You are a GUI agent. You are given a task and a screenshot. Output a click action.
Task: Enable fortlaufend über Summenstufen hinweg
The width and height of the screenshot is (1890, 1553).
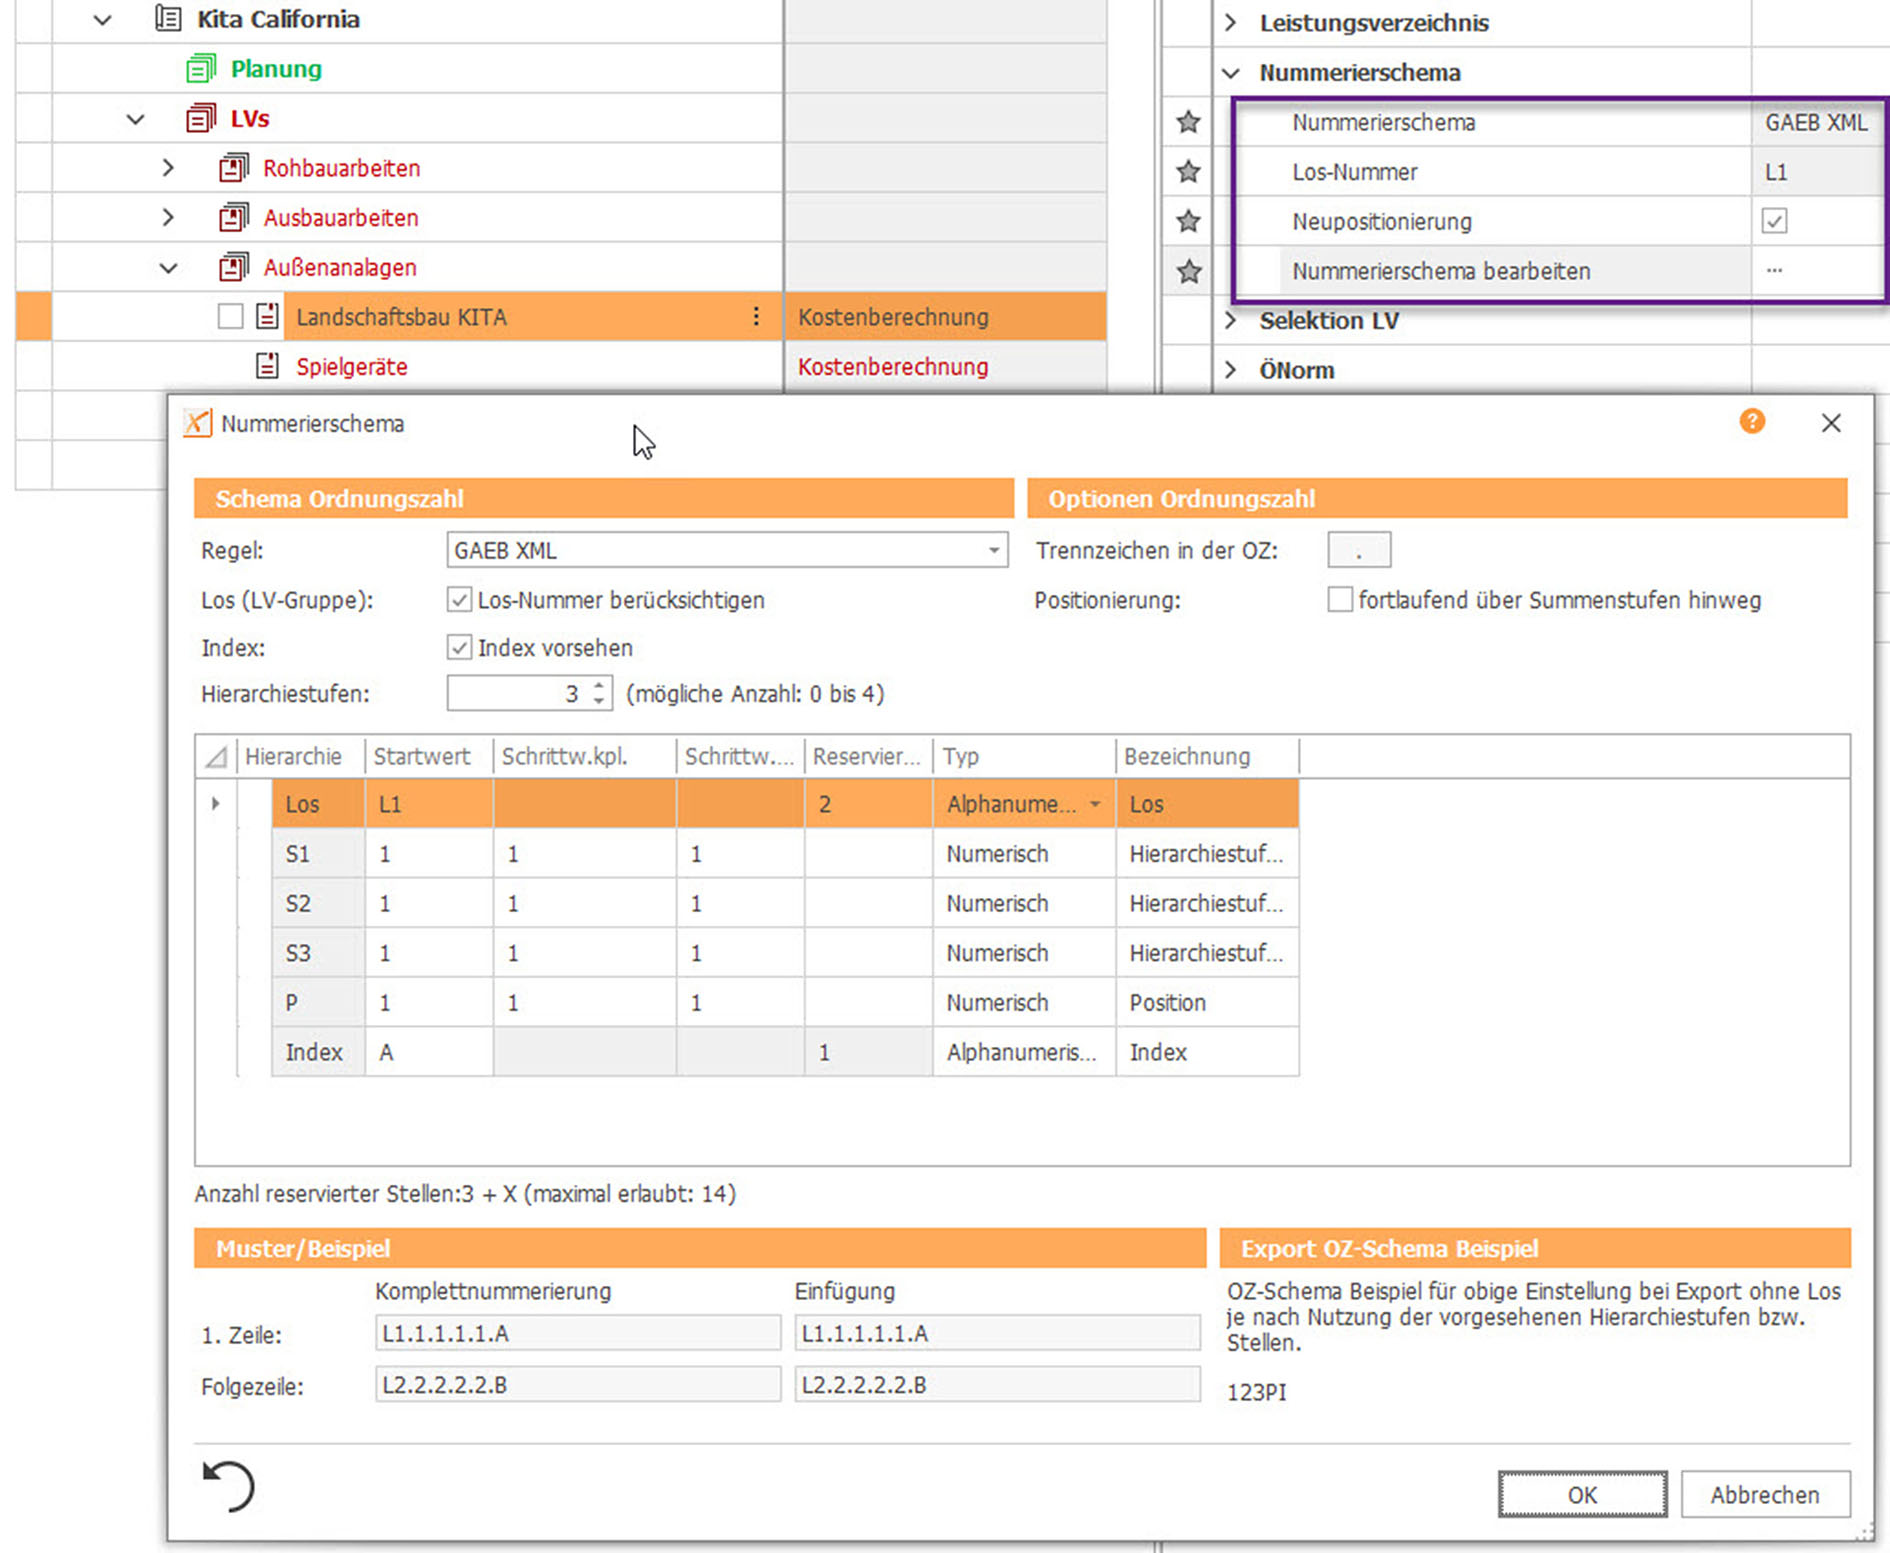tap(1339, 600)
